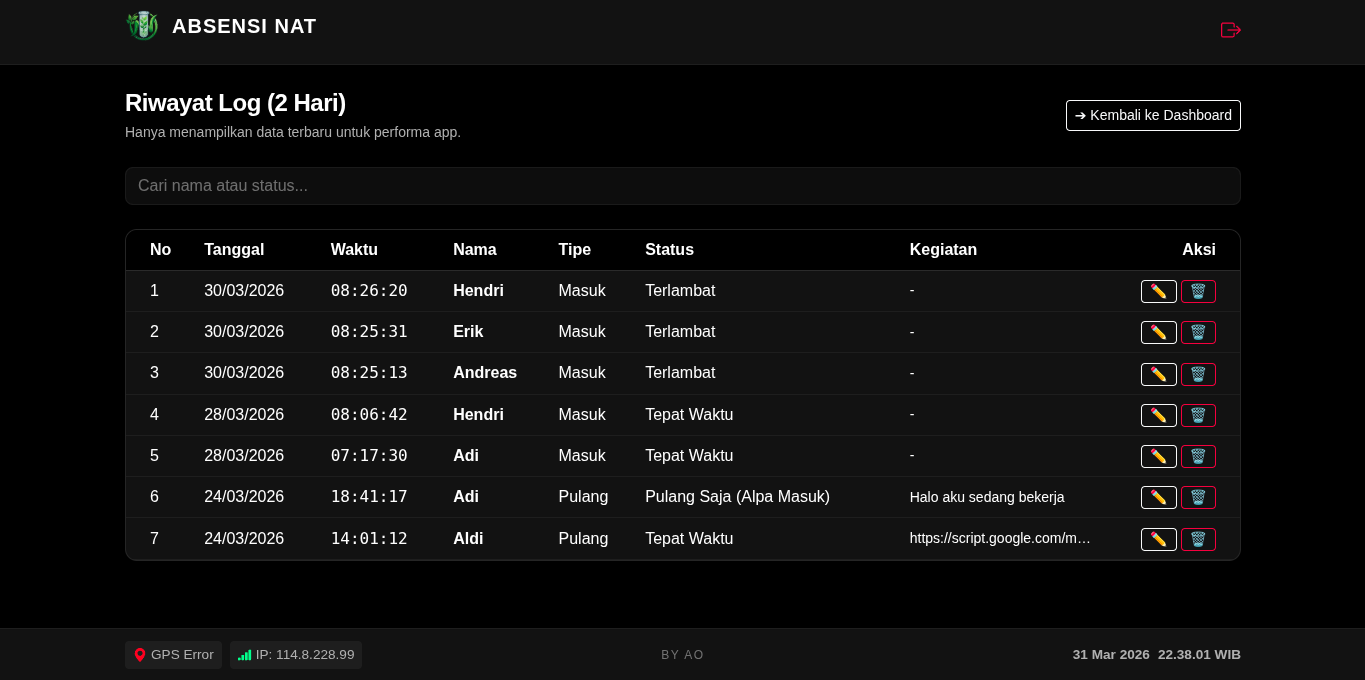The width and height of the screenshot is (1365, 680).
Task: Click the Kembali ke Dashboard button
Action: pyautogui.click(x=1152, y=115)
